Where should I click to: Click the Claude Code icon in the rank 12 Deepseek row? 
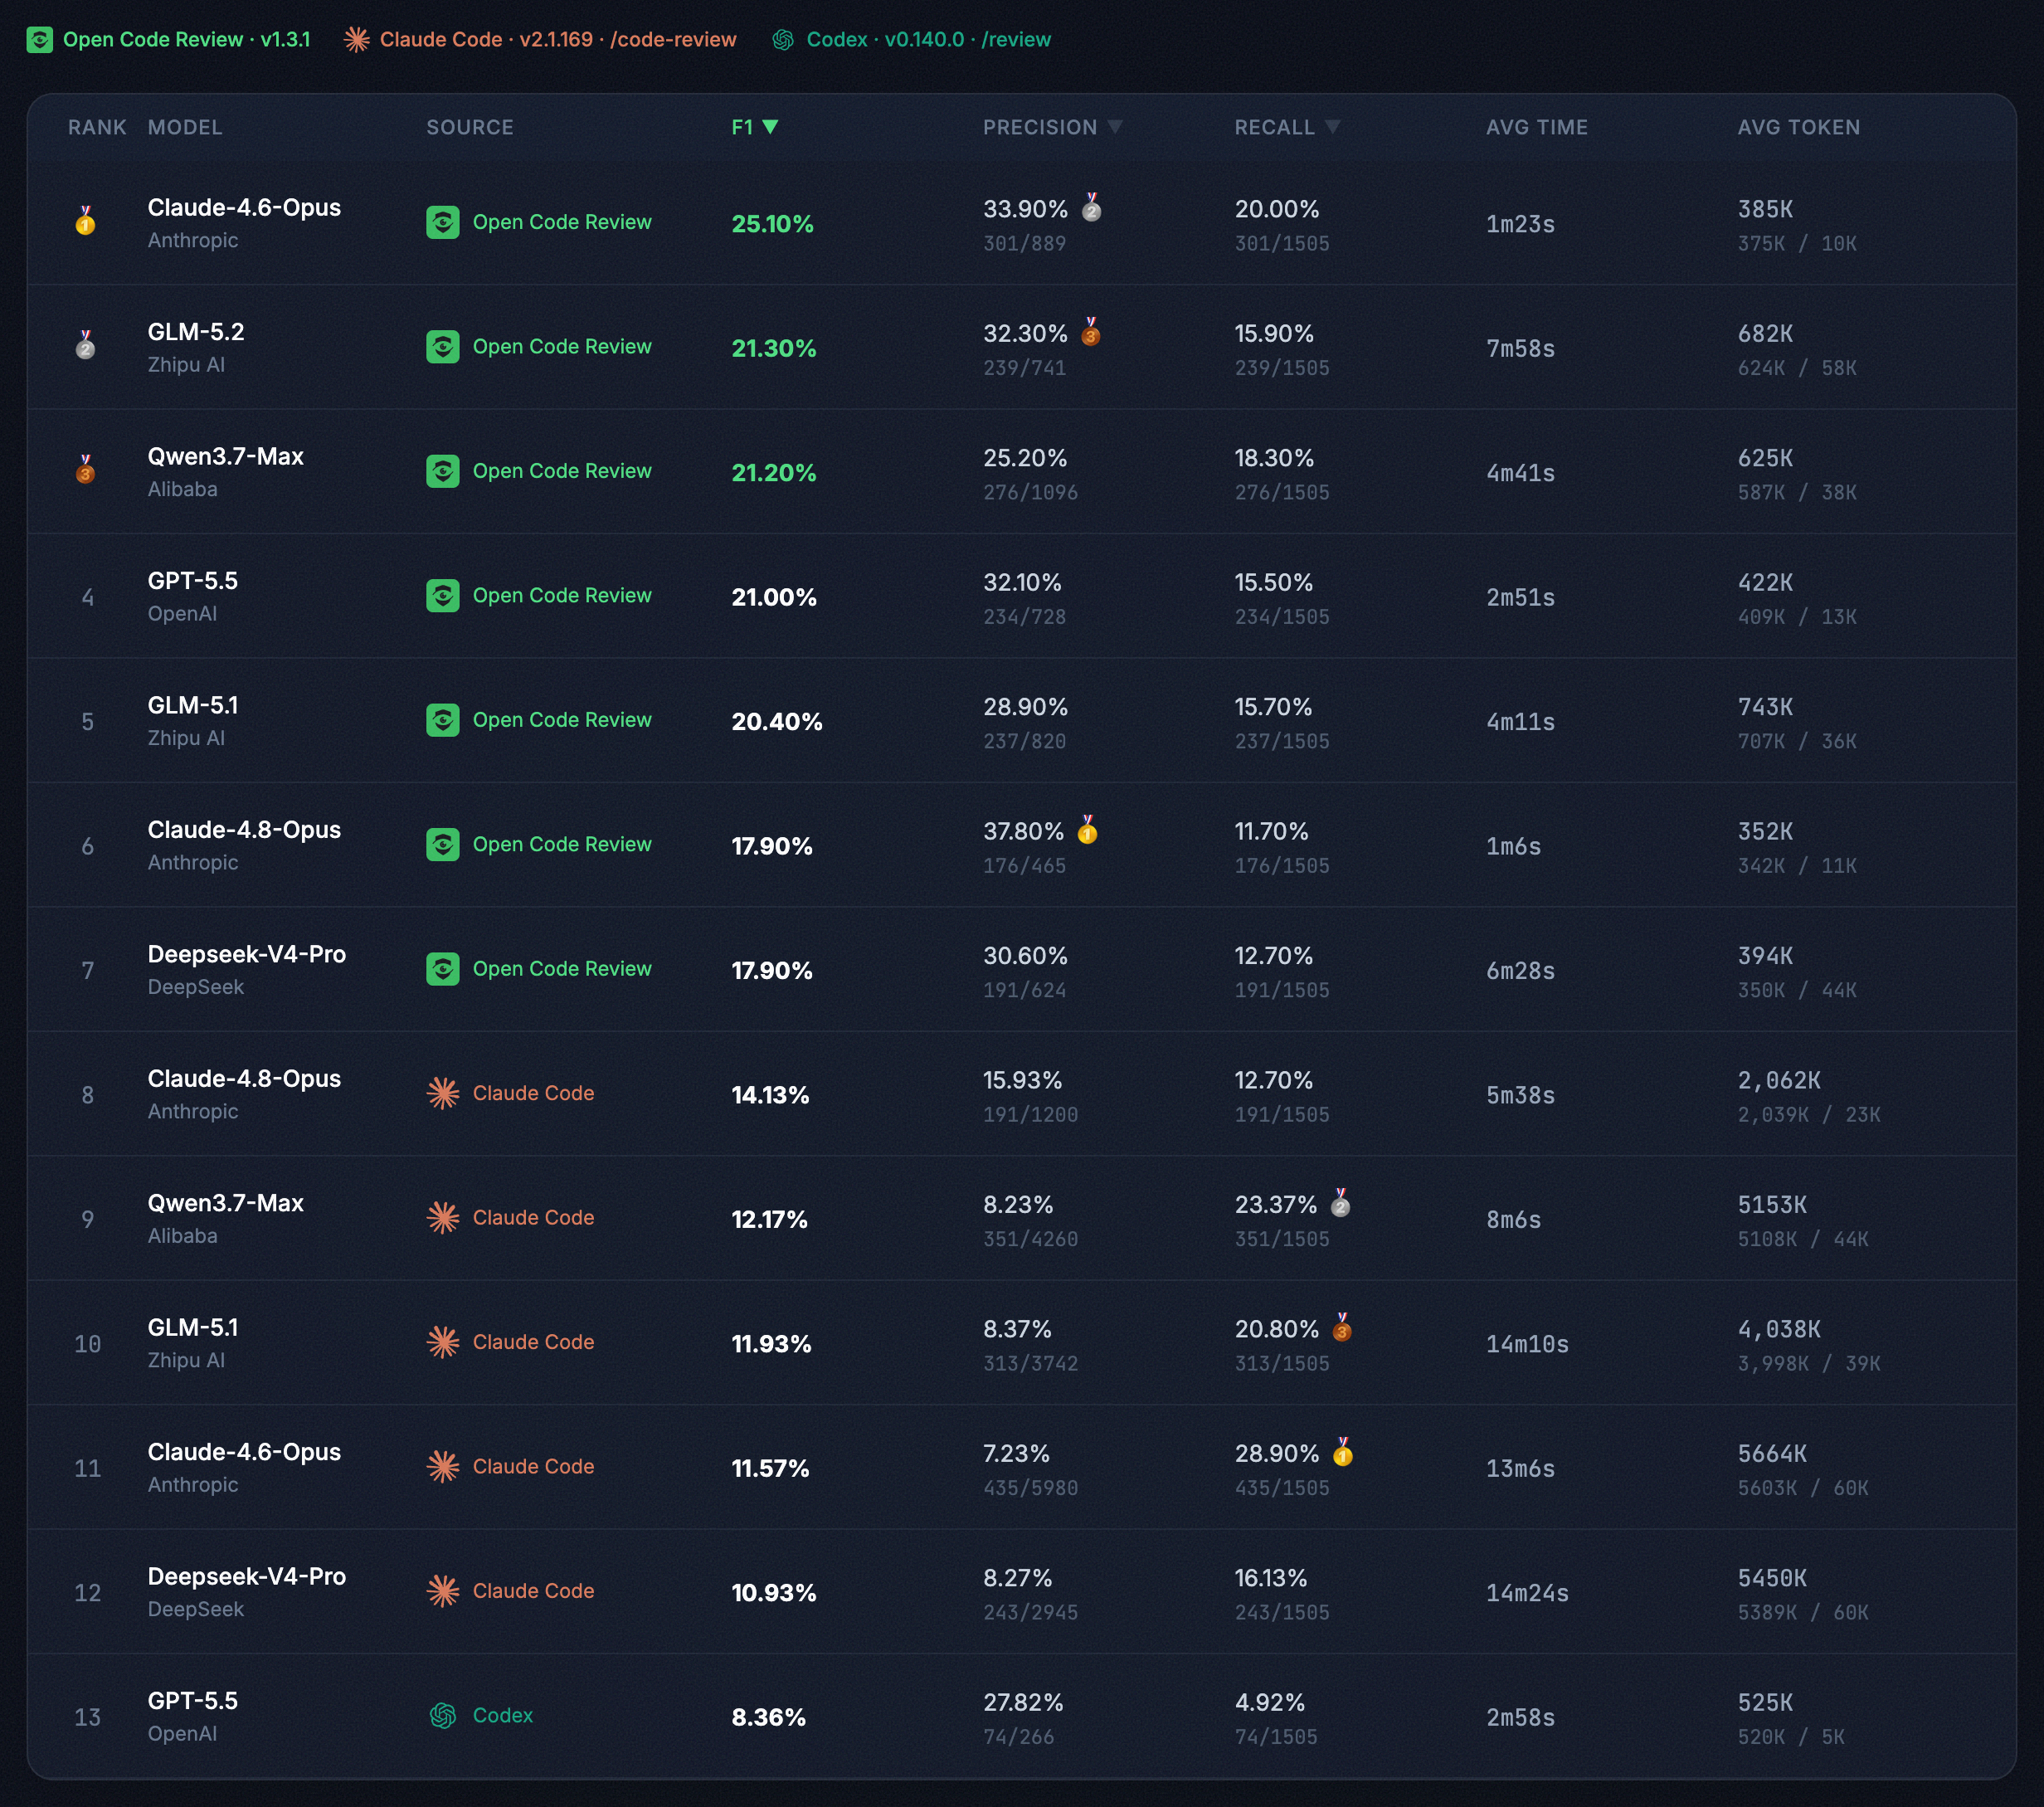(443, 1591)
